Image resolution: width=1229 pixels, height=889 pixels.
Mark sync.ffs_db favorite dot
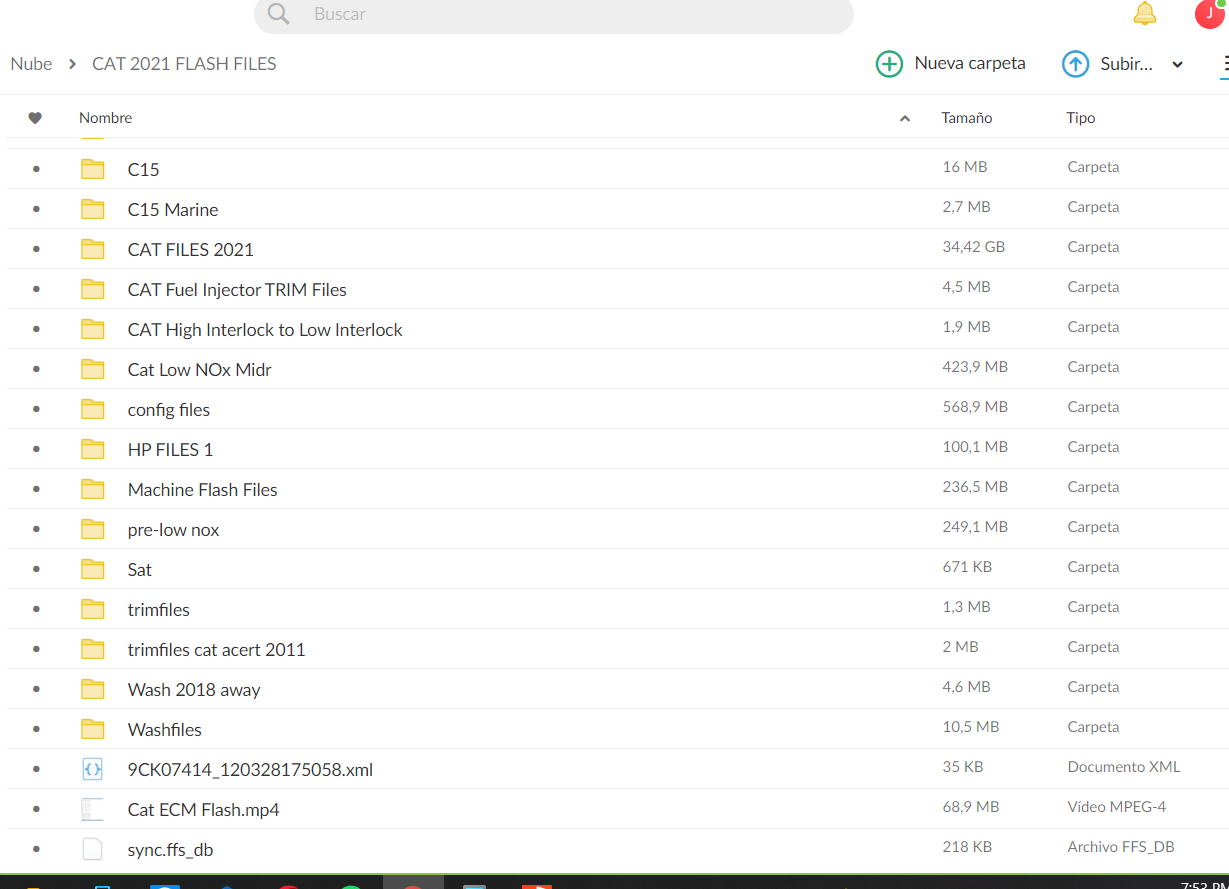point(37,849)
